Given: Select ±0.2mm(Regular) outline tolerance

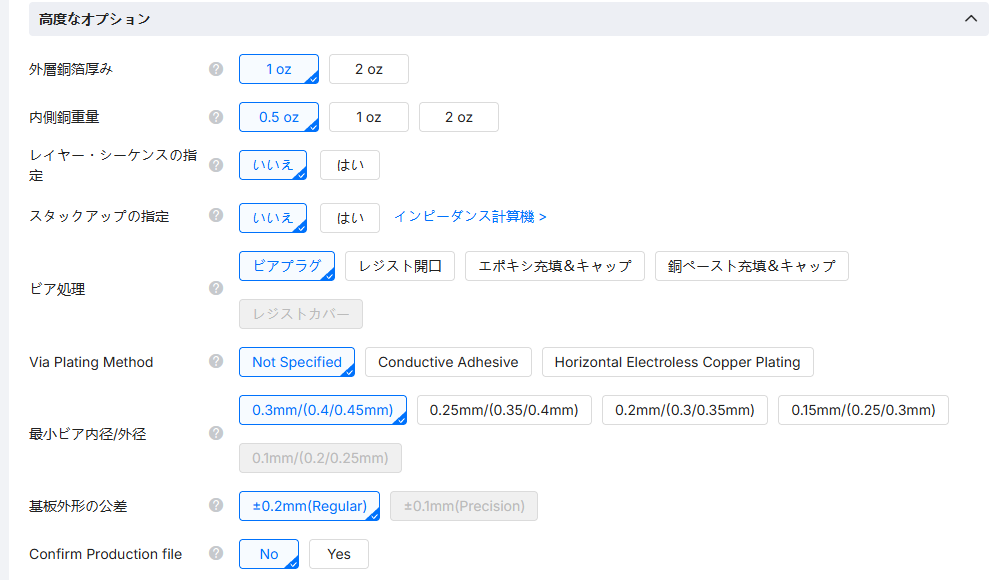Looking at the screenshot, I should pyautogui.click(x=309, y=506).
